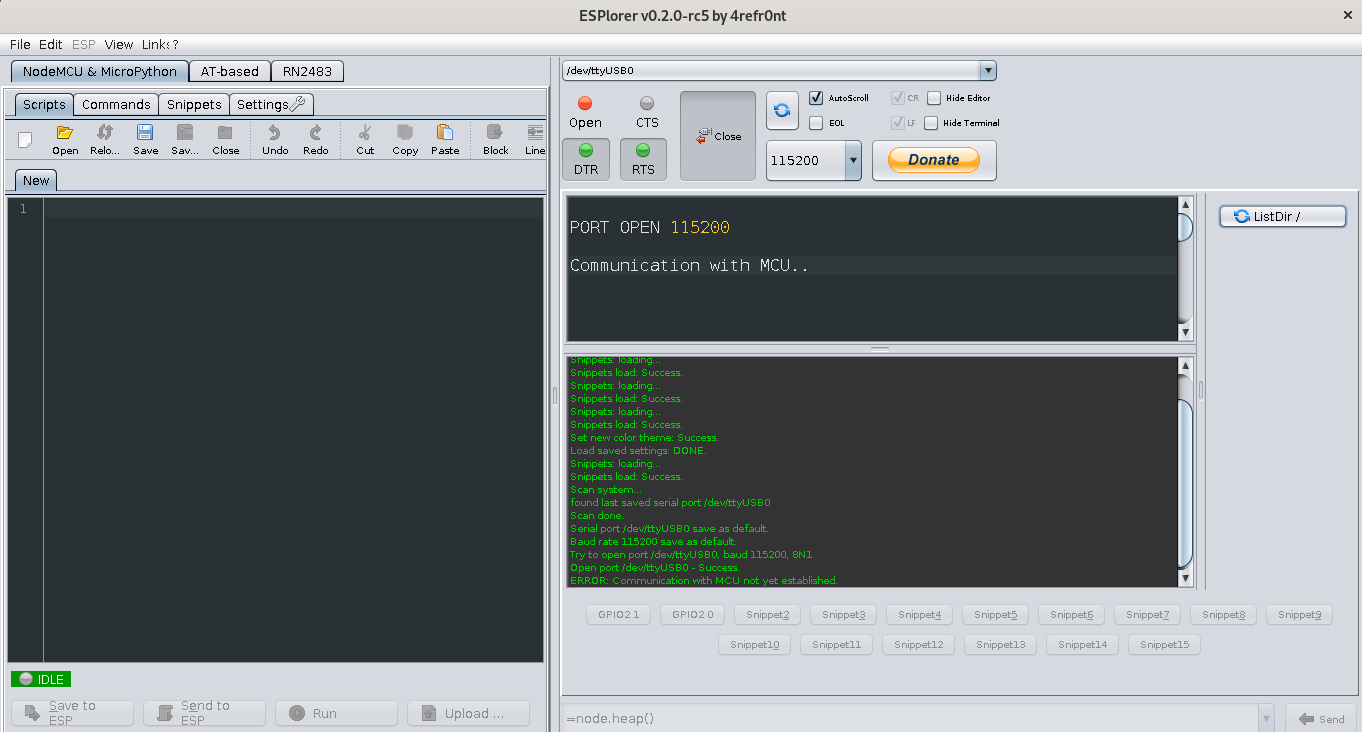Click the Save to ESP button

(x=72, y=713)
